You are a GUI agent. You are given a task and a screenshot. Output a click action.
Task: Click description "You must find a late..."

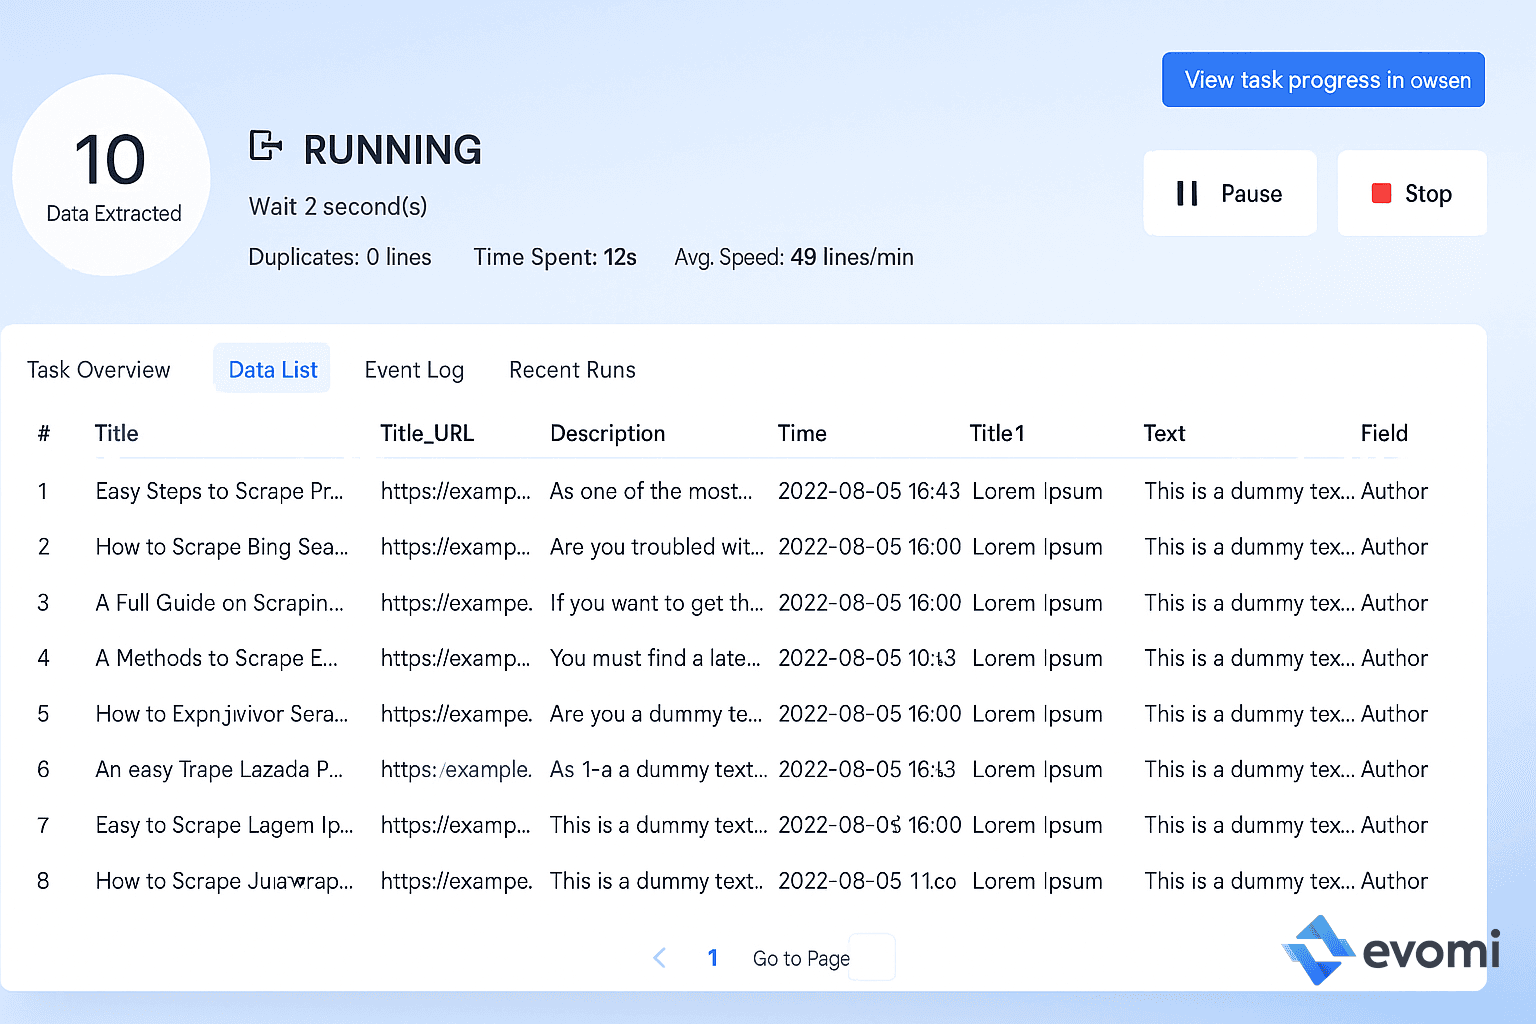point(655,658)
